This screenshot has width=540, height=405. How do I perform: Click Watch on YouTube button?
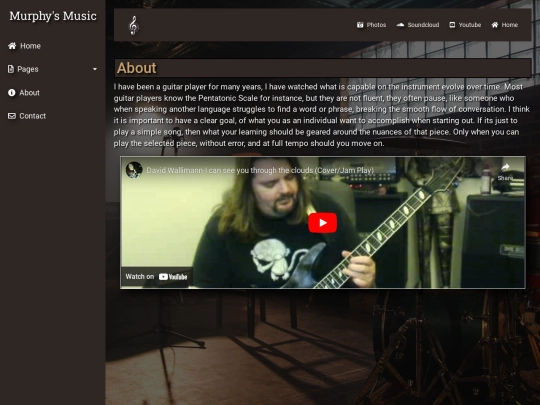[156, 277]
